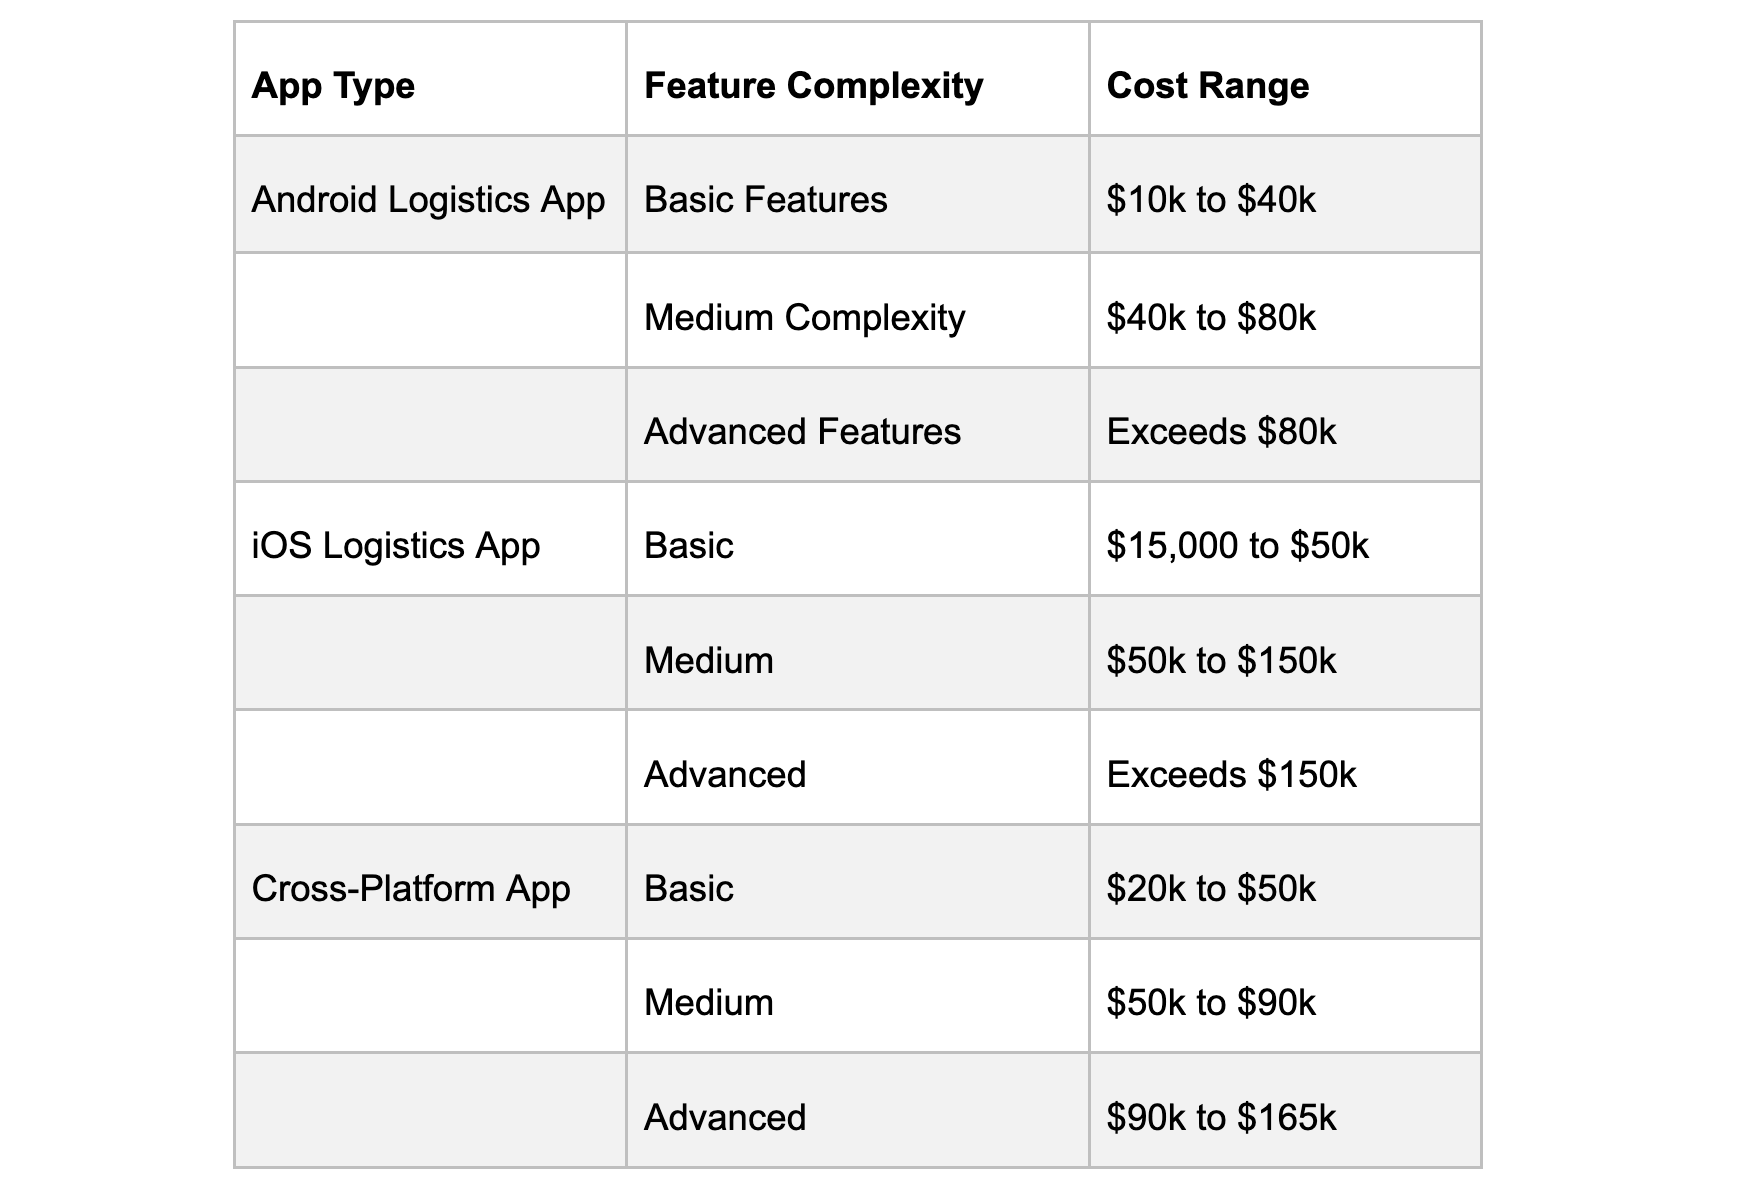This screenshot has height=1192, width=1750.
Task: Click the Advanced Features cell
Action: [x=857, y=425]
